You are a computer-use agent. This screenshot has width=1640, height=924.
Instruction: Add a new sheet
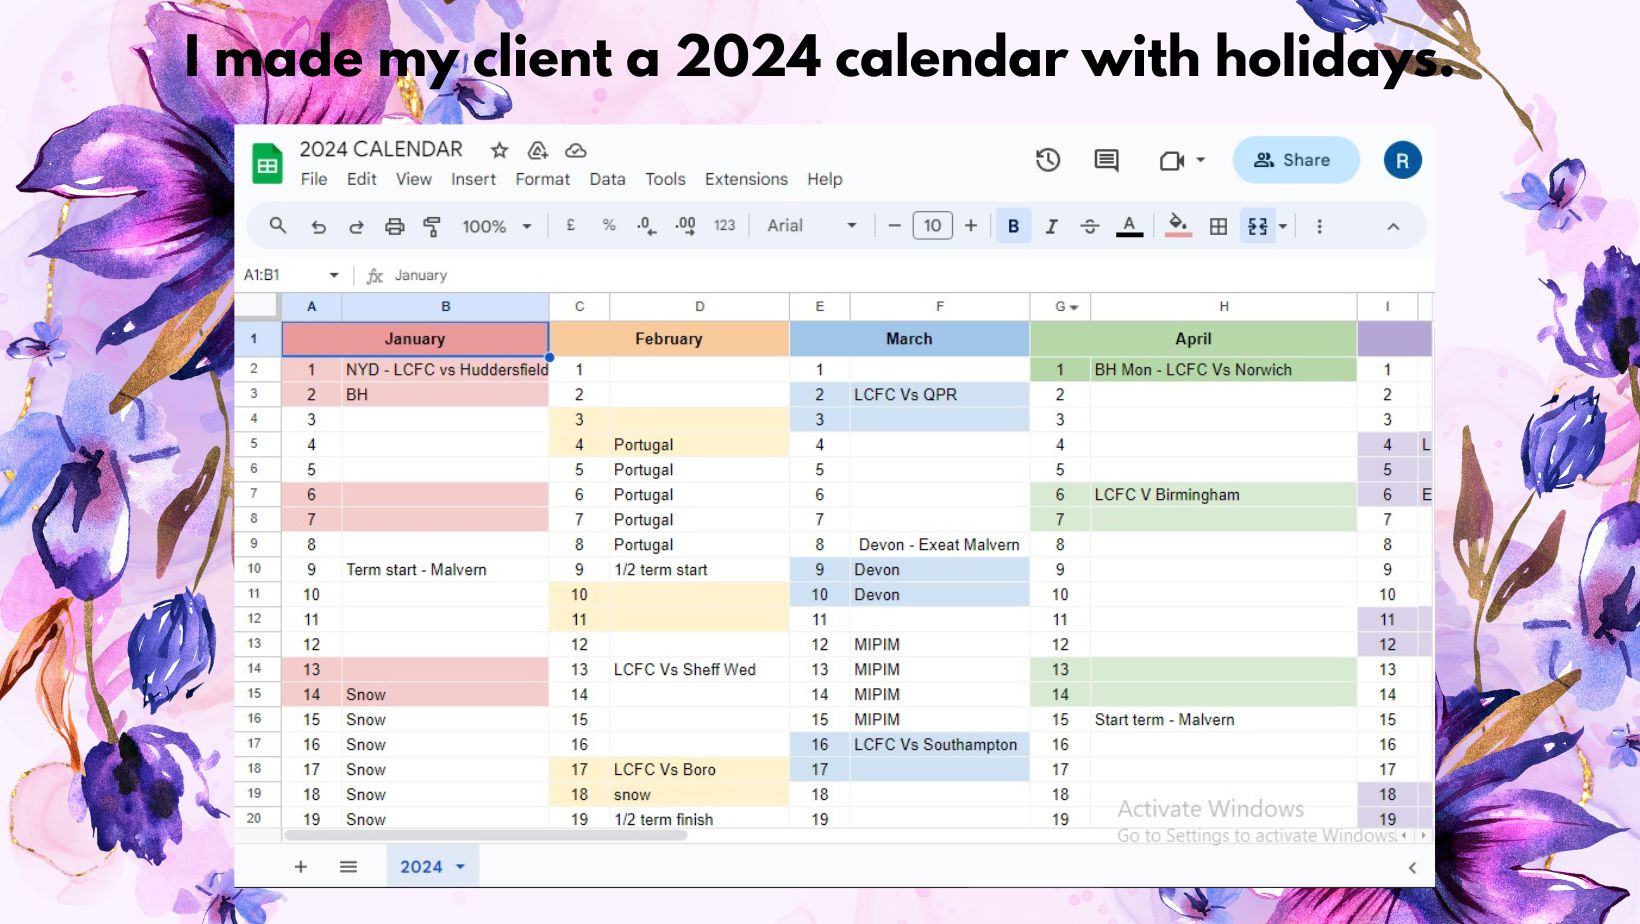(300, 867)
